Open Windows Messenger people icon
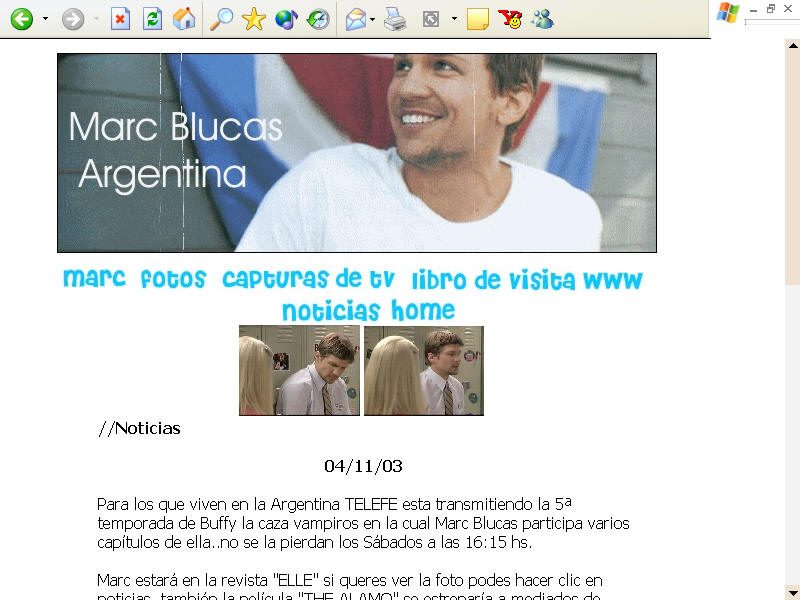Screen dimensions: 800x600 tap(542, 19)
